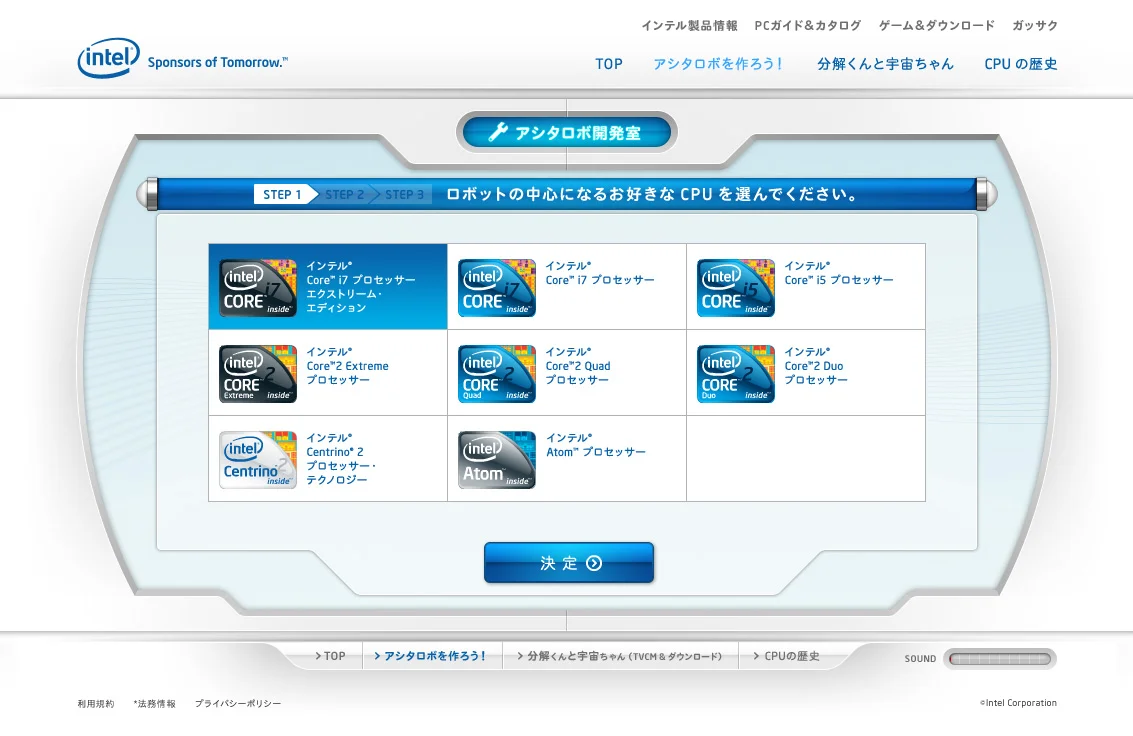This screenshot has height=736, width=1133.
Task: Select the STEP 2 tab
Action: click(x=345, y=194)
